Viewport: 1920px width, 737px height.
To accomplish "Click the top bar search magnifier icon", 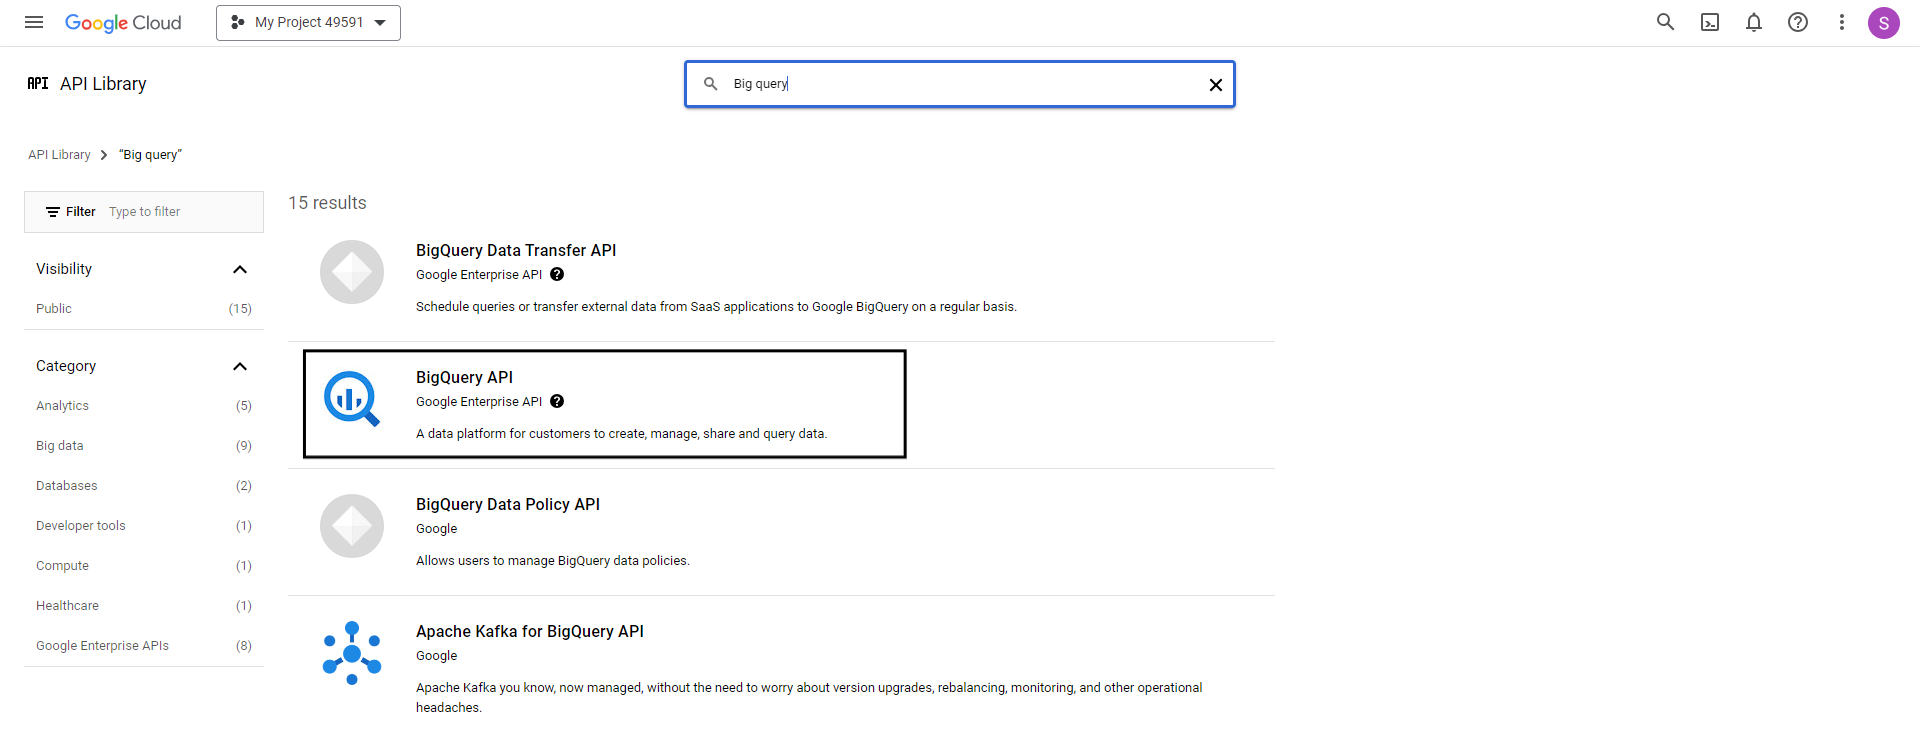I will (x=1665, y=22).
